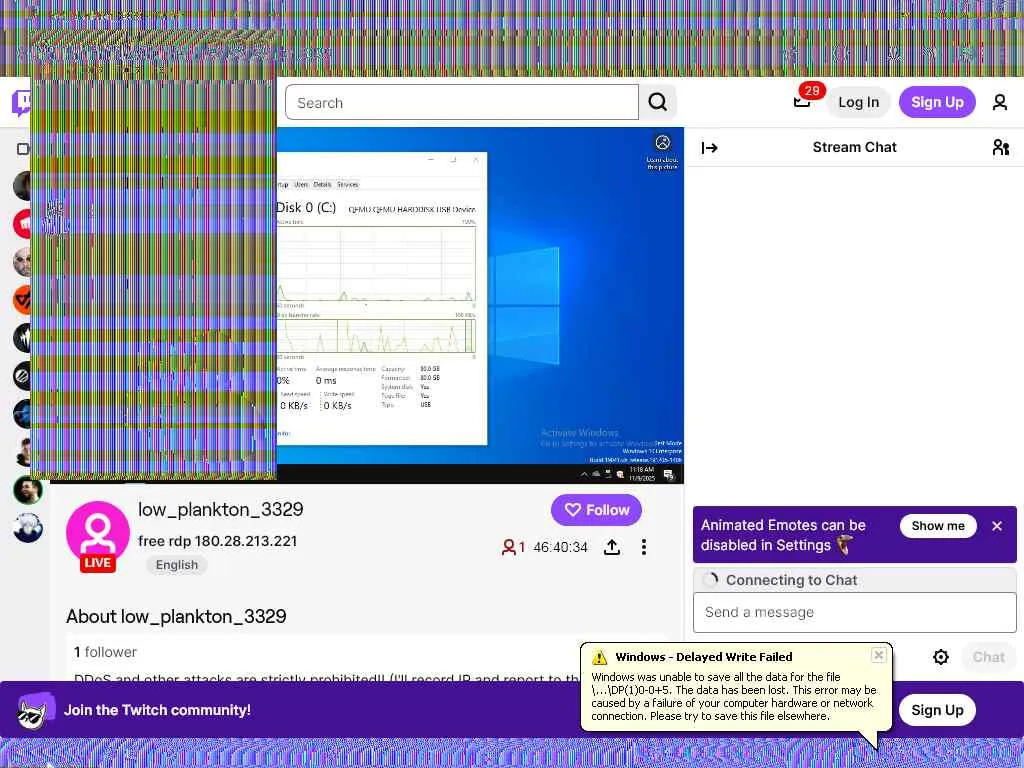Screen dimensions: 1024x768
Task: Click the Twitch logo in the header
Action: 21,103
